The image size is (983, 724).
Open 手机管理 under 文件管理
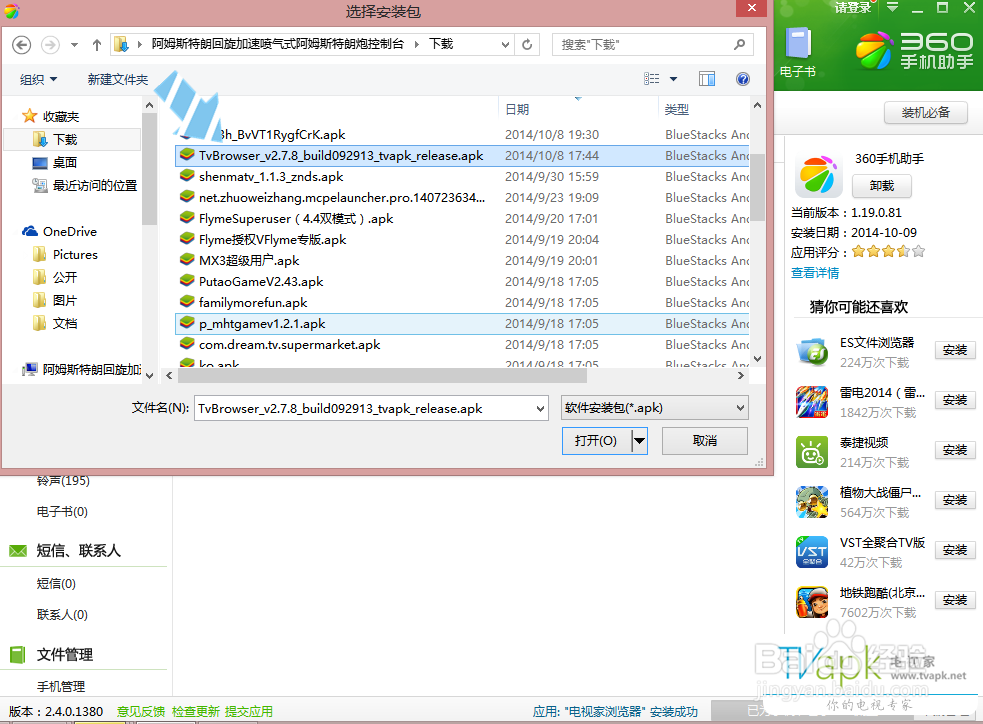tap(61, 686)
